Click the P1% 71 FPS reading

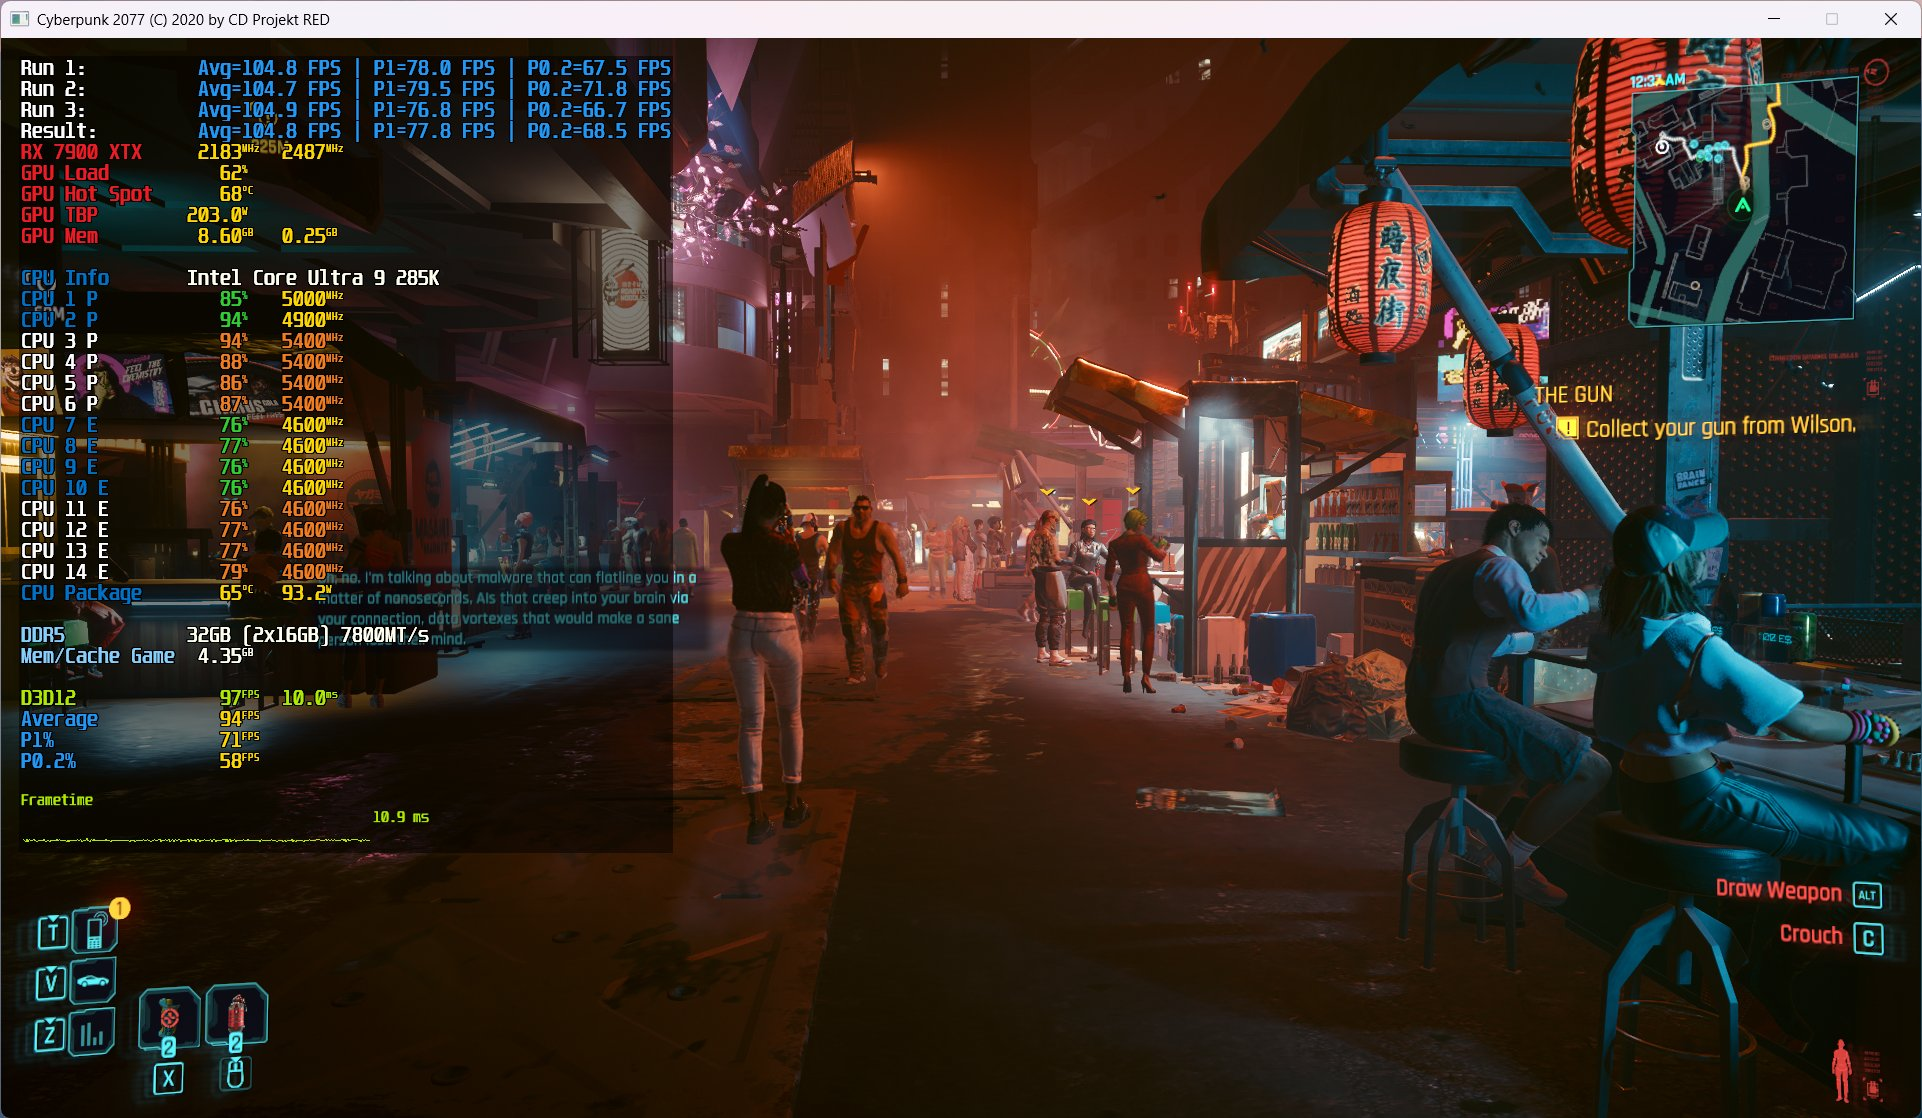click(239, 740)
